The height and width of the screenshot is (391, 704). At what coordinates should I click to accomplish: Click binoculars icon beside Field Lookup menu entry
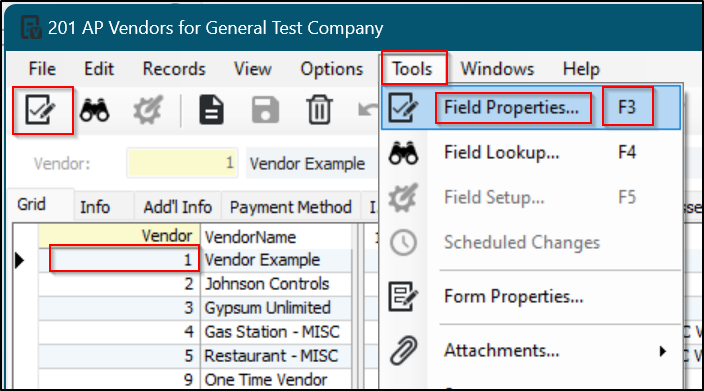403,153
